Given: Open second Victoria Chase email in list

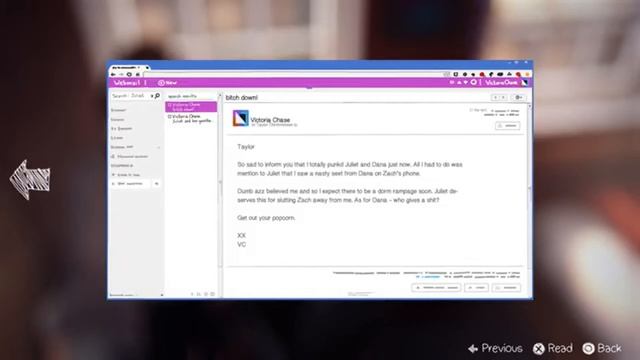Looking at the screenshot, I should [x=191, y=119].
